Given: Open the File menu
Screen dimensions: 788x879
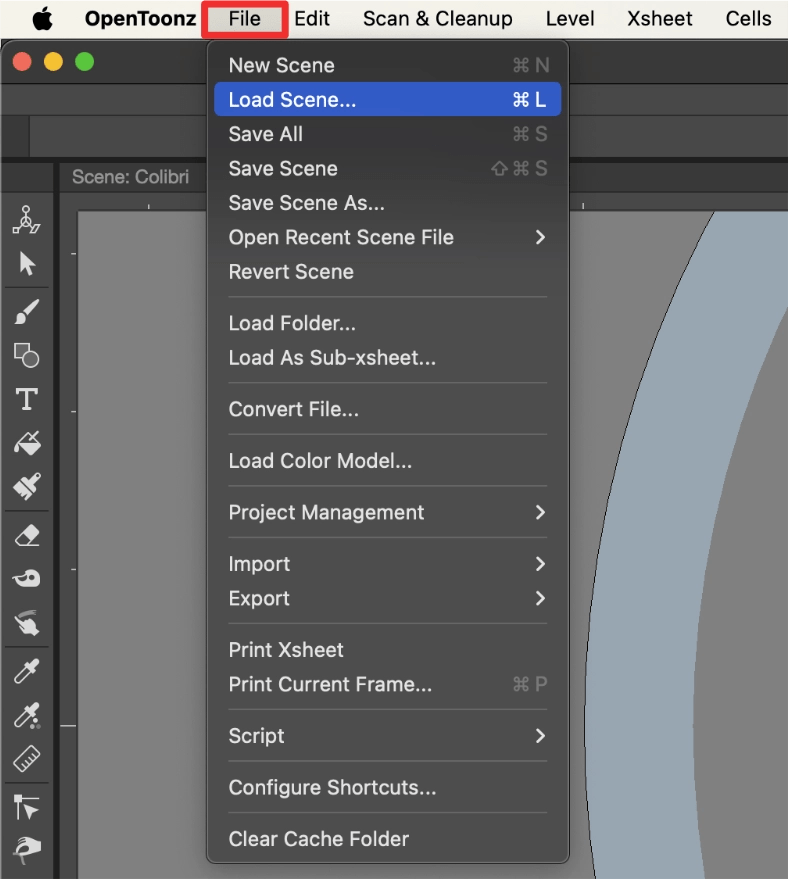Looking at the screenshot, I should 244,18.
